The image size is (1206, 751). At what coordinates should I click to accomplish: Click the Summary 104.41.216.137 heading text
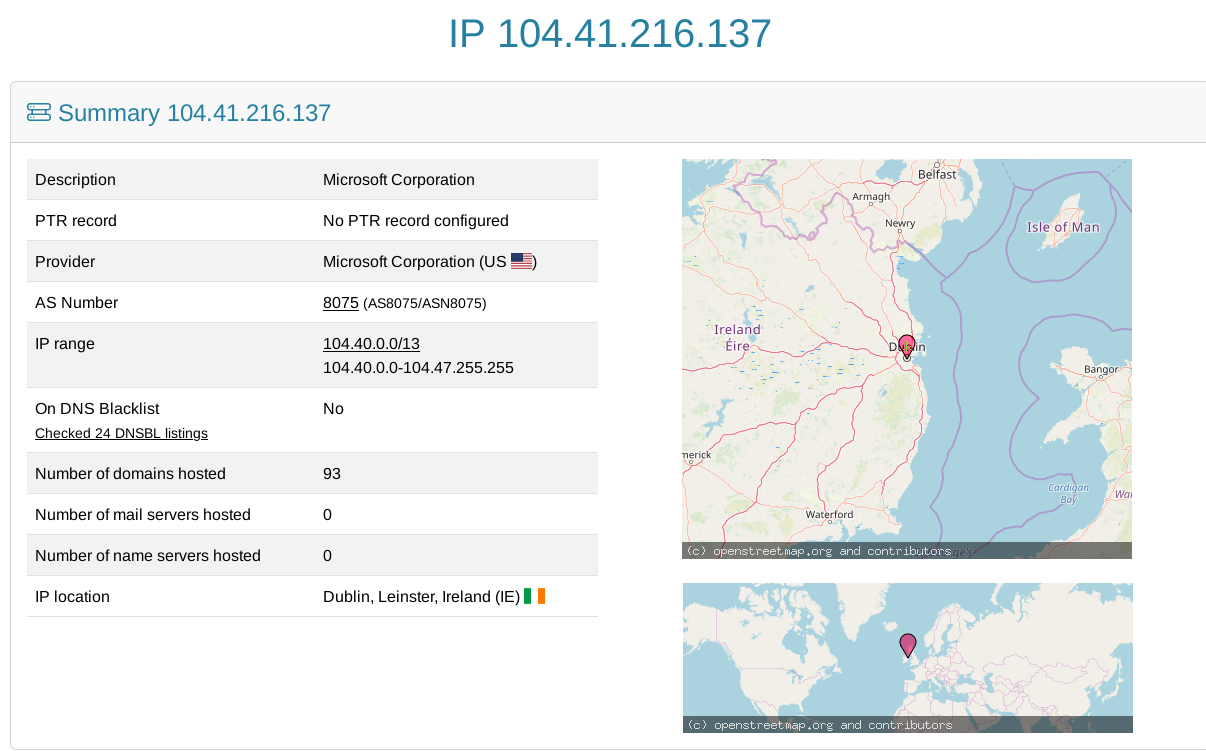coord(194,113)
